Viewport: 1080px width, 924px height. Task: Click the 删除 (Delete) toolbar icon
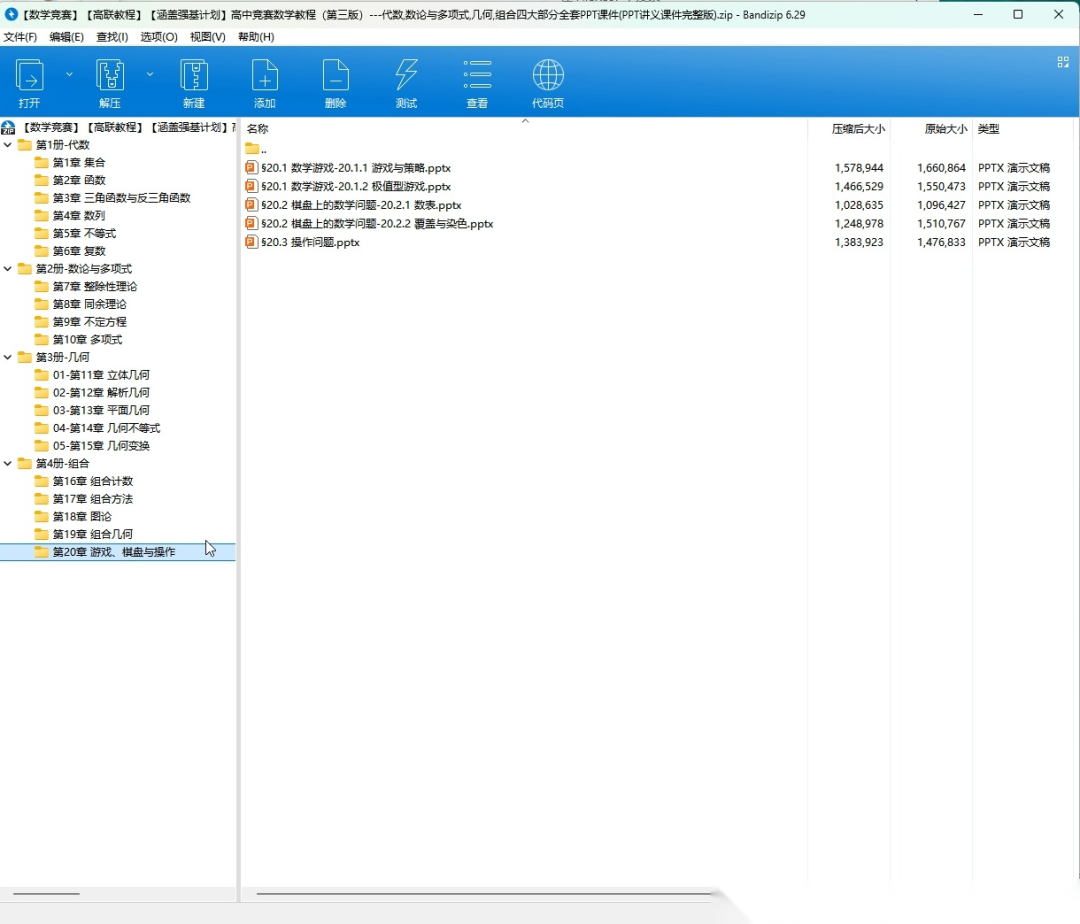click(336, 76)
